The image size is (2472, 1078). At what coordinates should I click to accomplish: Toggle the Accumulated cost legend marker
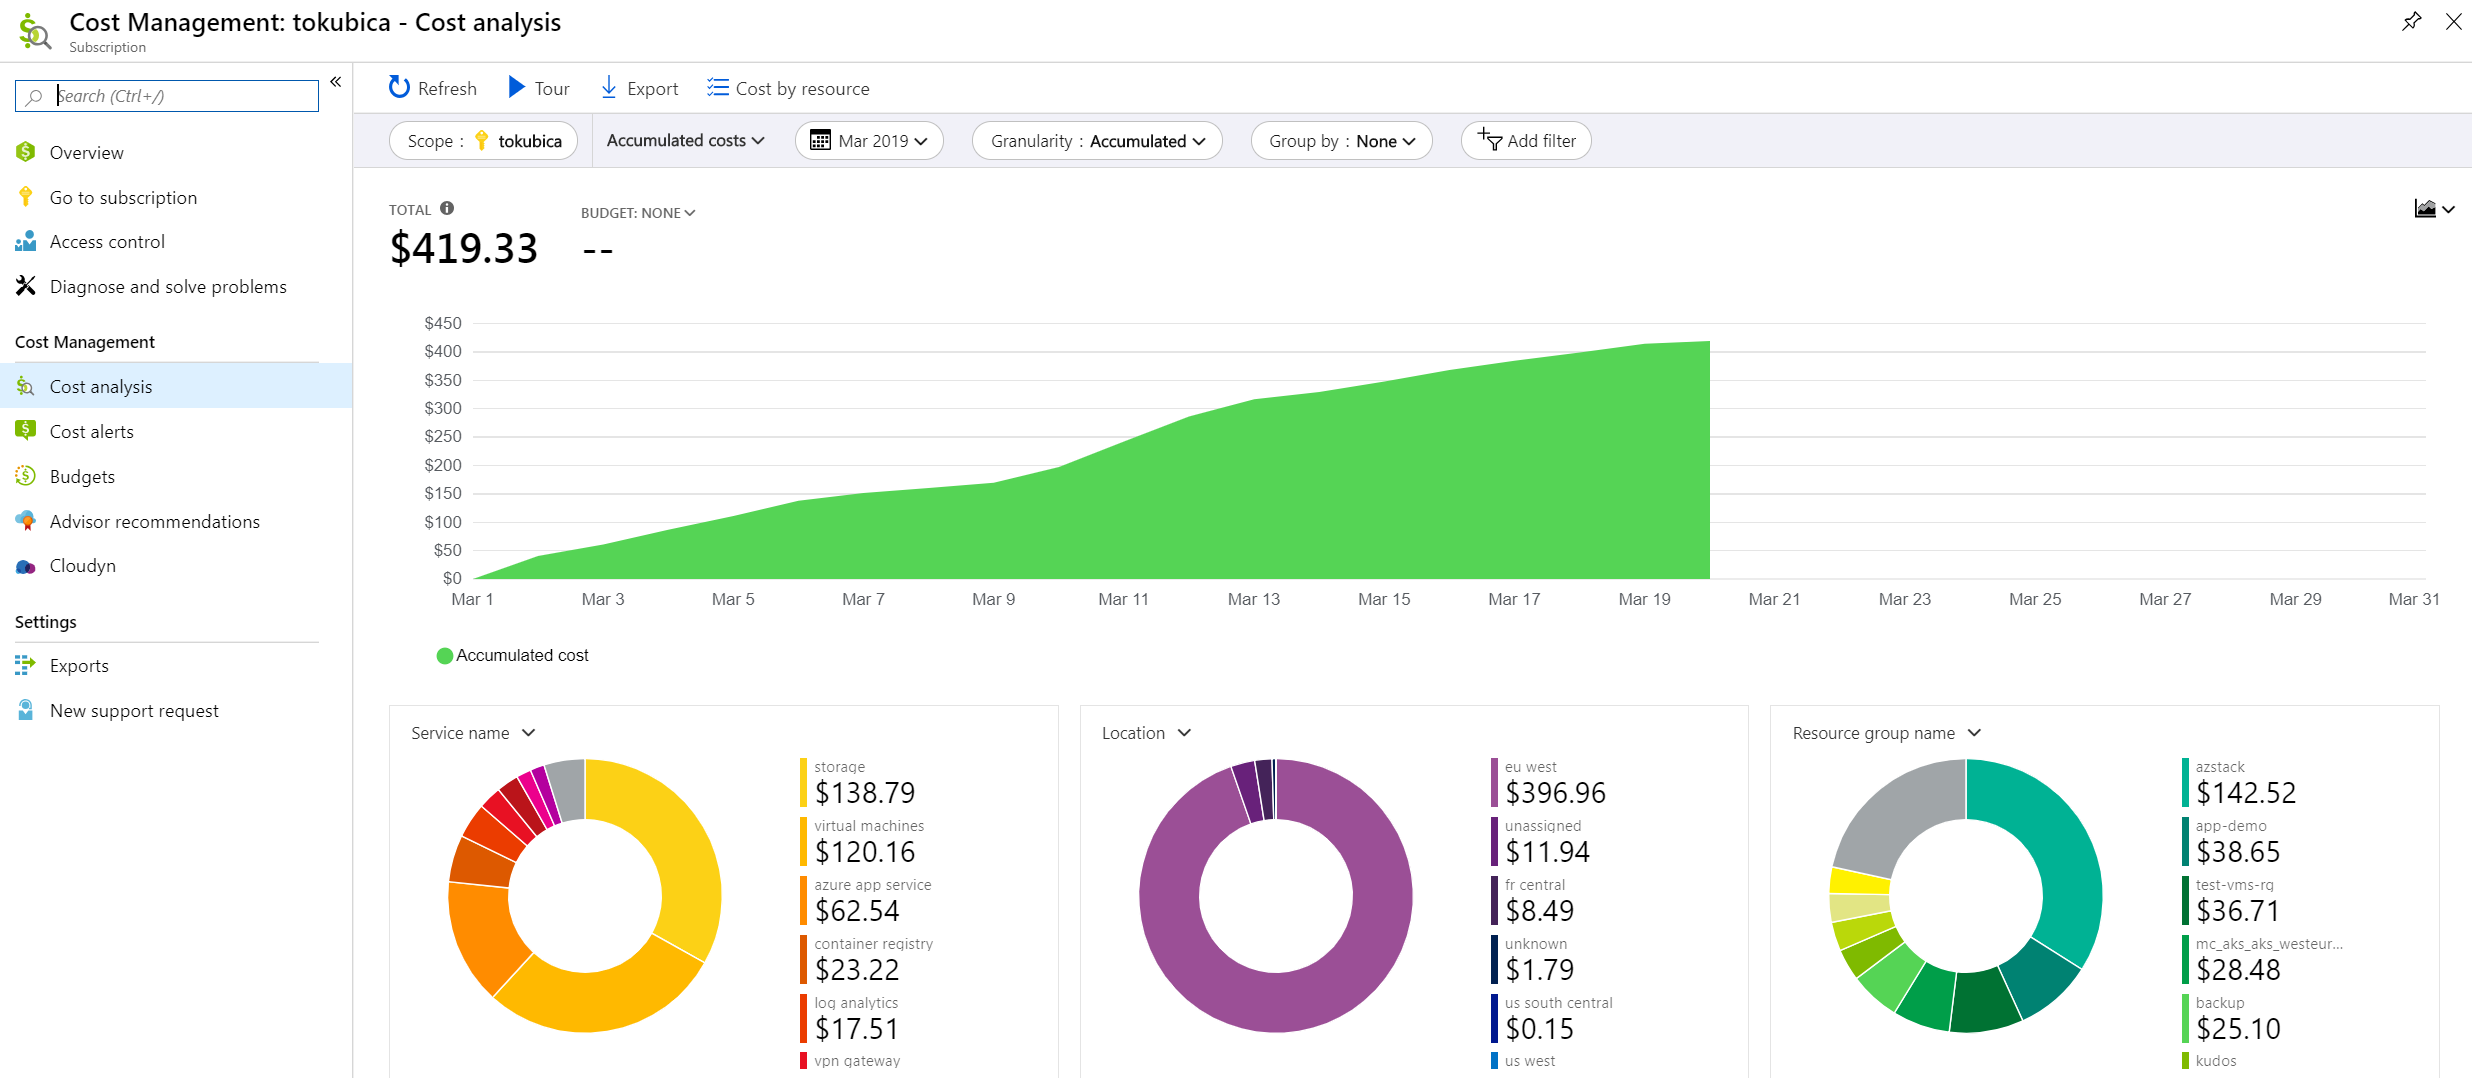[445, 656]
